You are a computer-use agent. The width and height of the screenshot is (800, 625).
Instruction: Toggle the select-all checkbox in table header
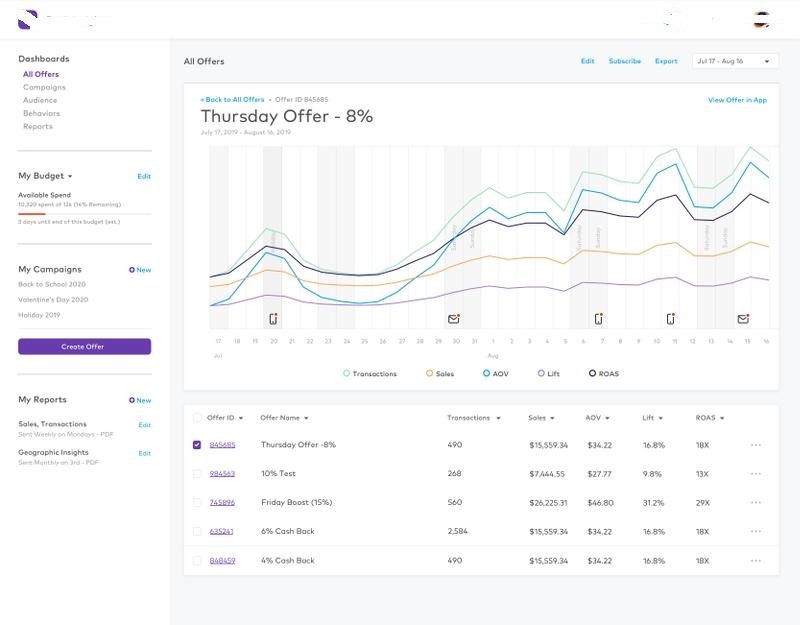pos(197,418)
